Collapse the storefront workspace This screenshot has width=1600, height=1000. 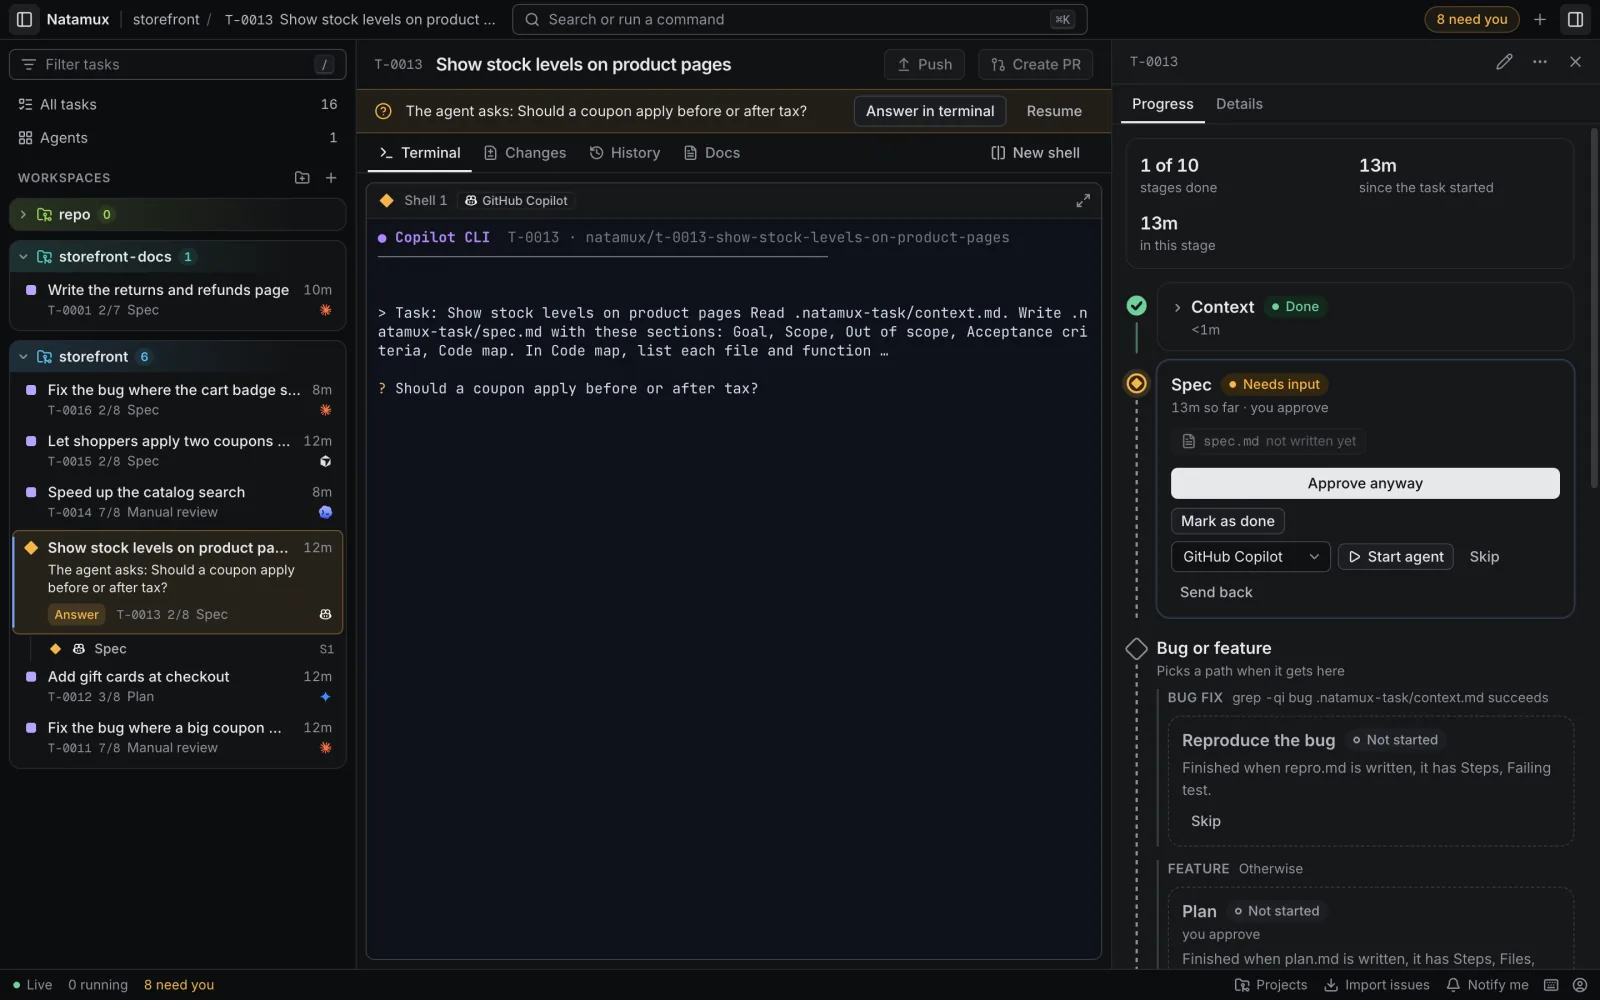[23, 357]
